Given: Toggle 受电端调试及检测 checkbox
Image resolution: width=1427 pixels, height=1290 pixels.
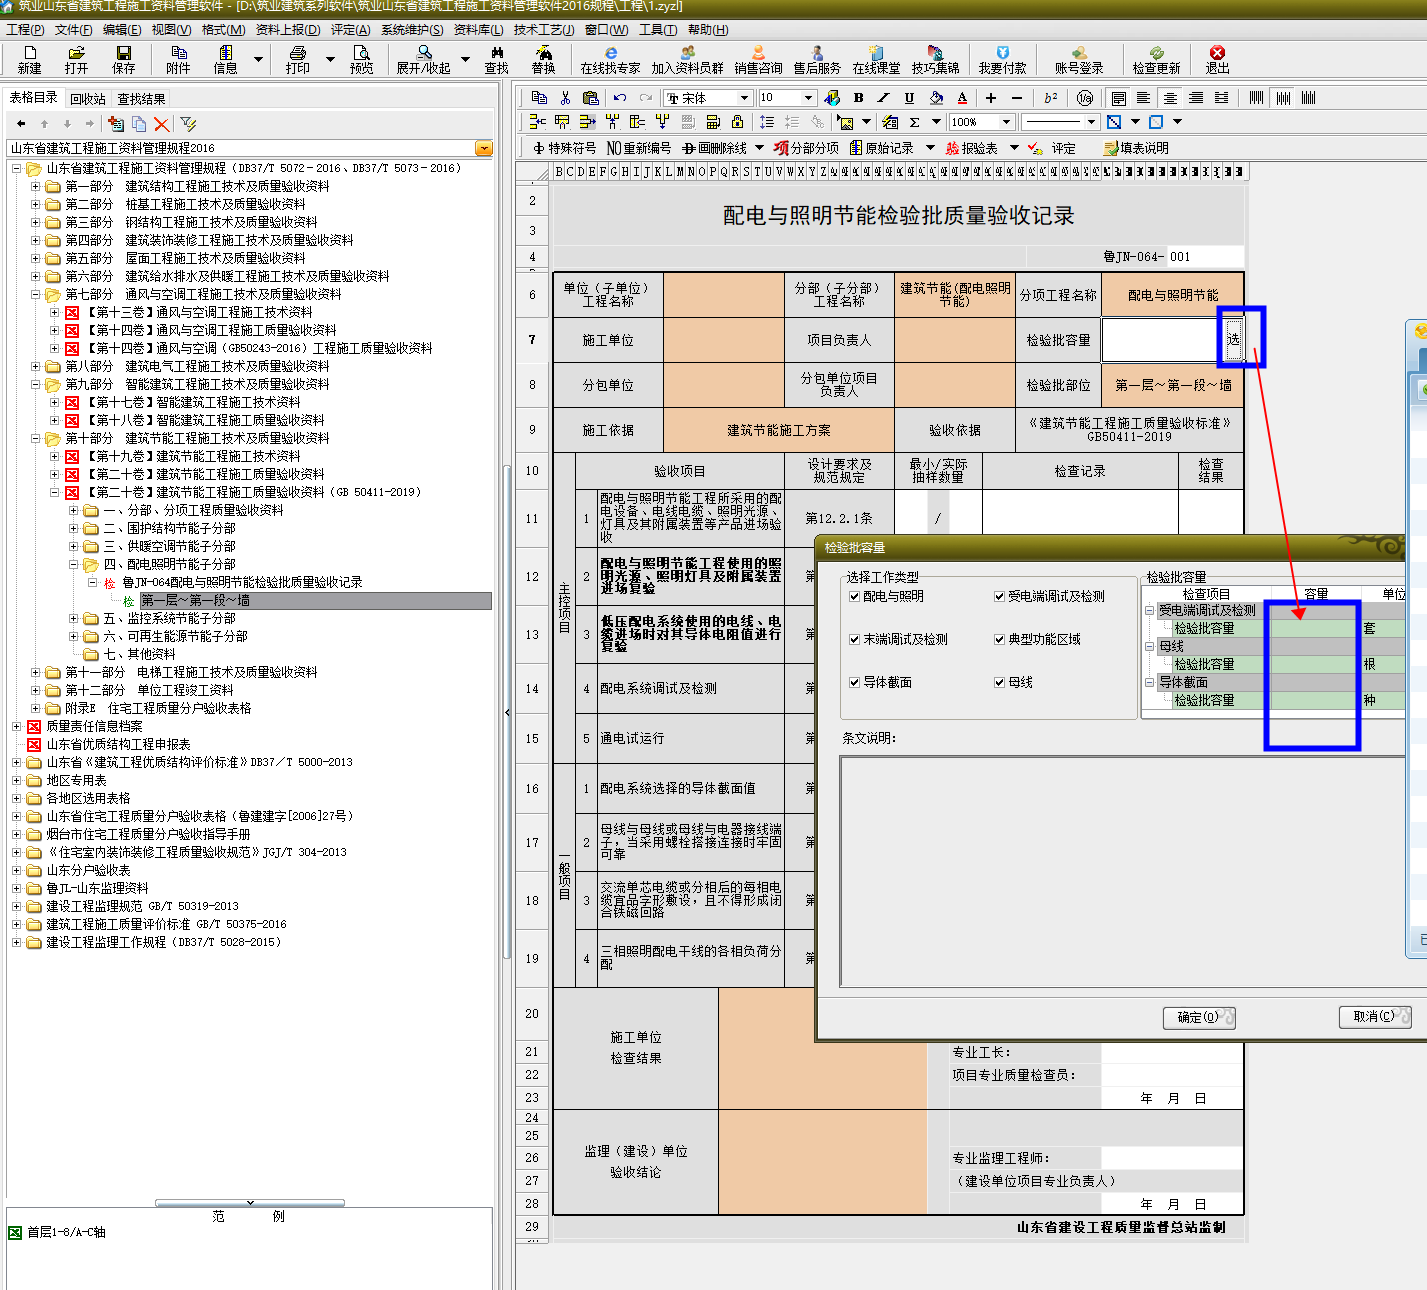Looking at the screenshot, I should [x=999, y=596].
